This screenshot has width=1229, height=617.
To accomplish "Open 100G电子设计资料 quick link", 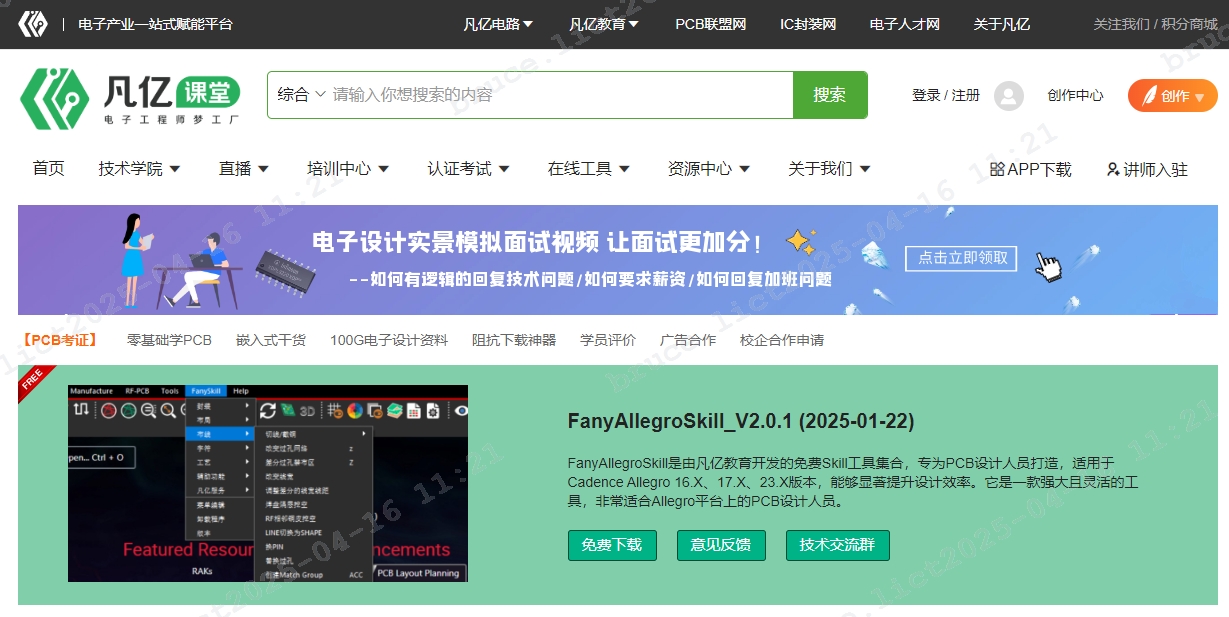I will [389, 340].
